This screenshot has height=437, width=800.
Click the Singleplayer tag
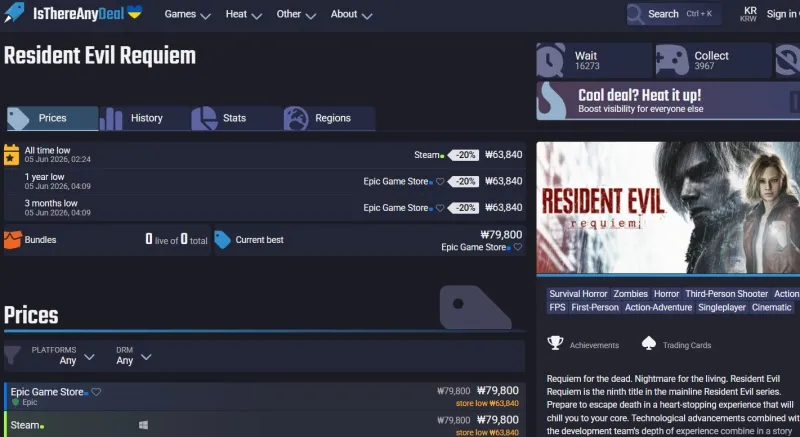pos(722,307)
